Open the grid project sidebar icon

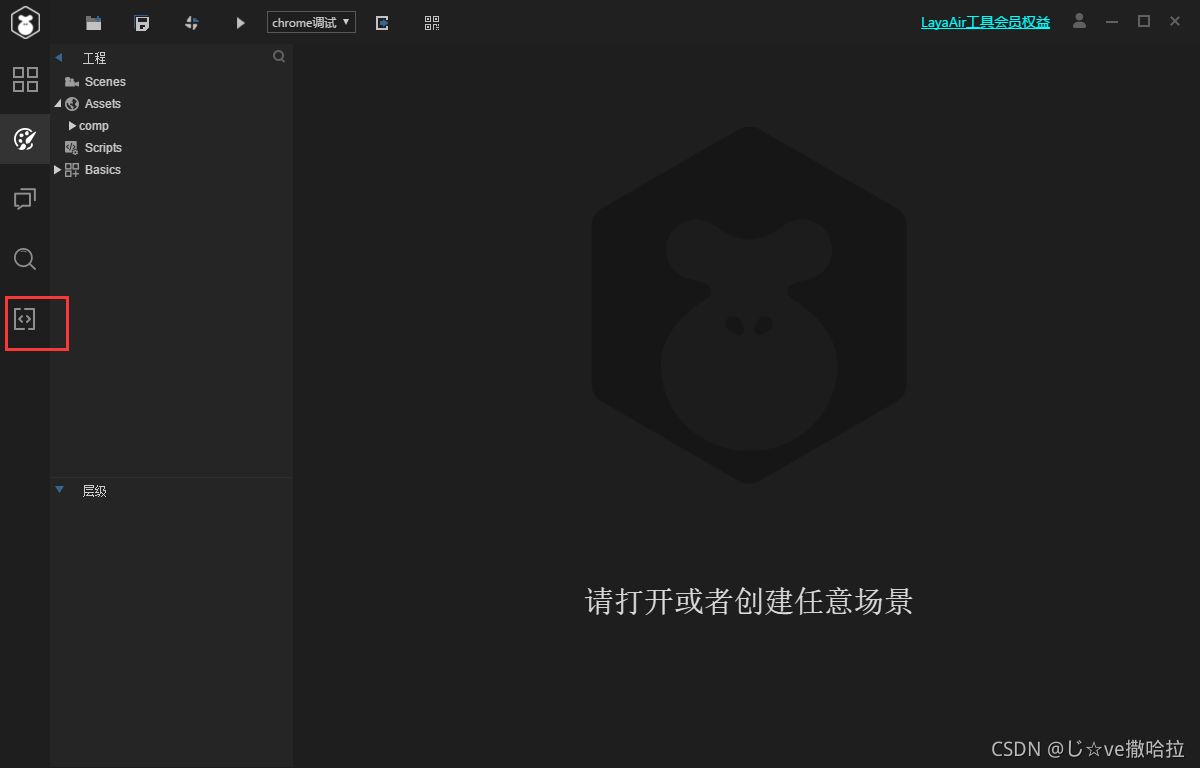(25, 80)
